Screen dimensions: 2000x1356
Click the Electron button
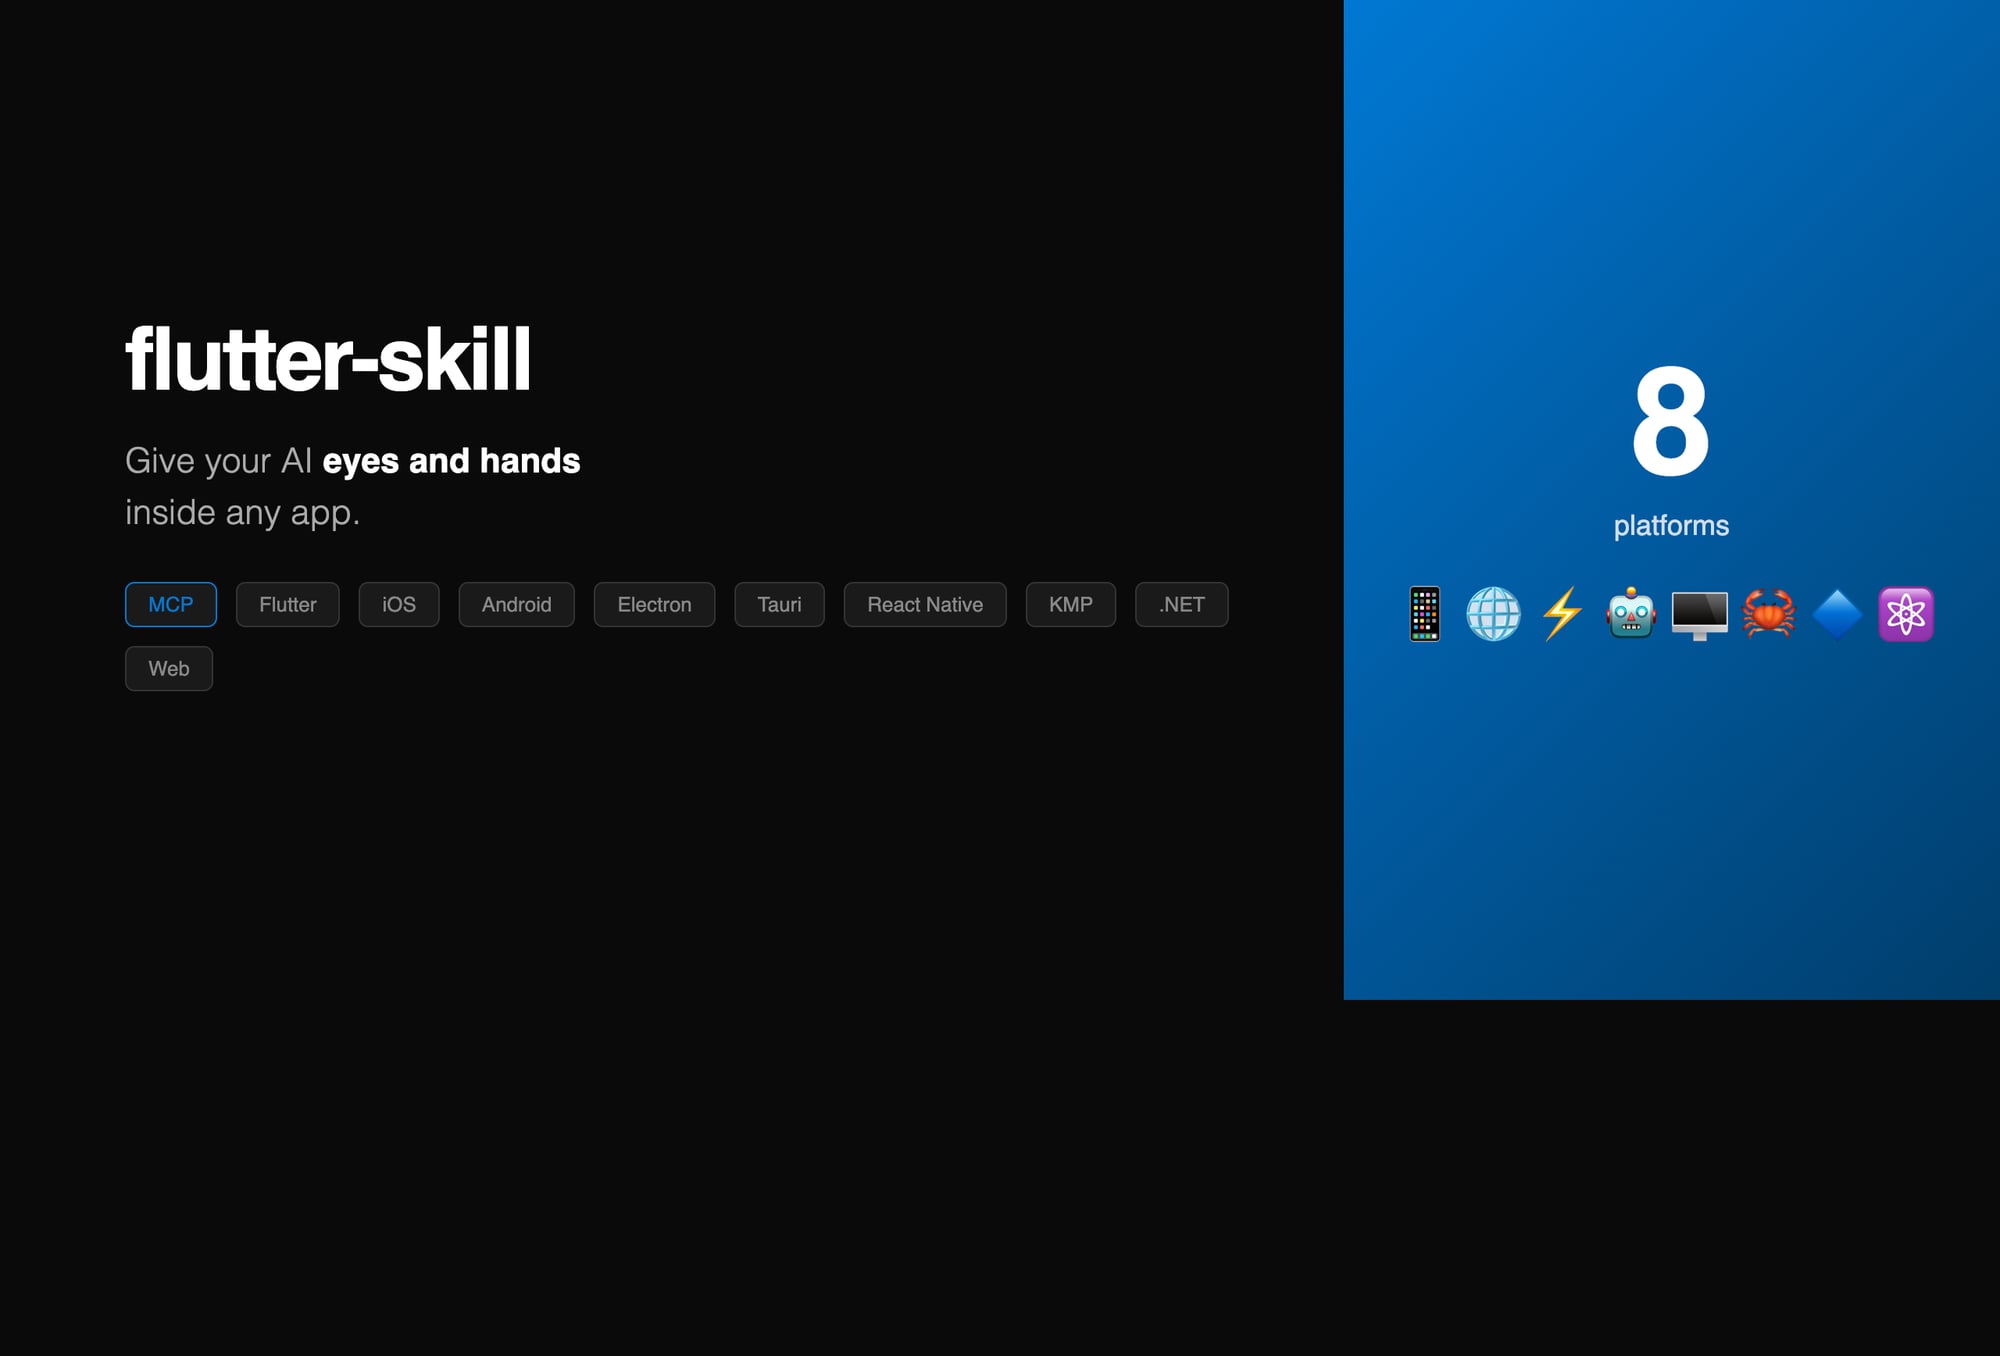(654, 604)
